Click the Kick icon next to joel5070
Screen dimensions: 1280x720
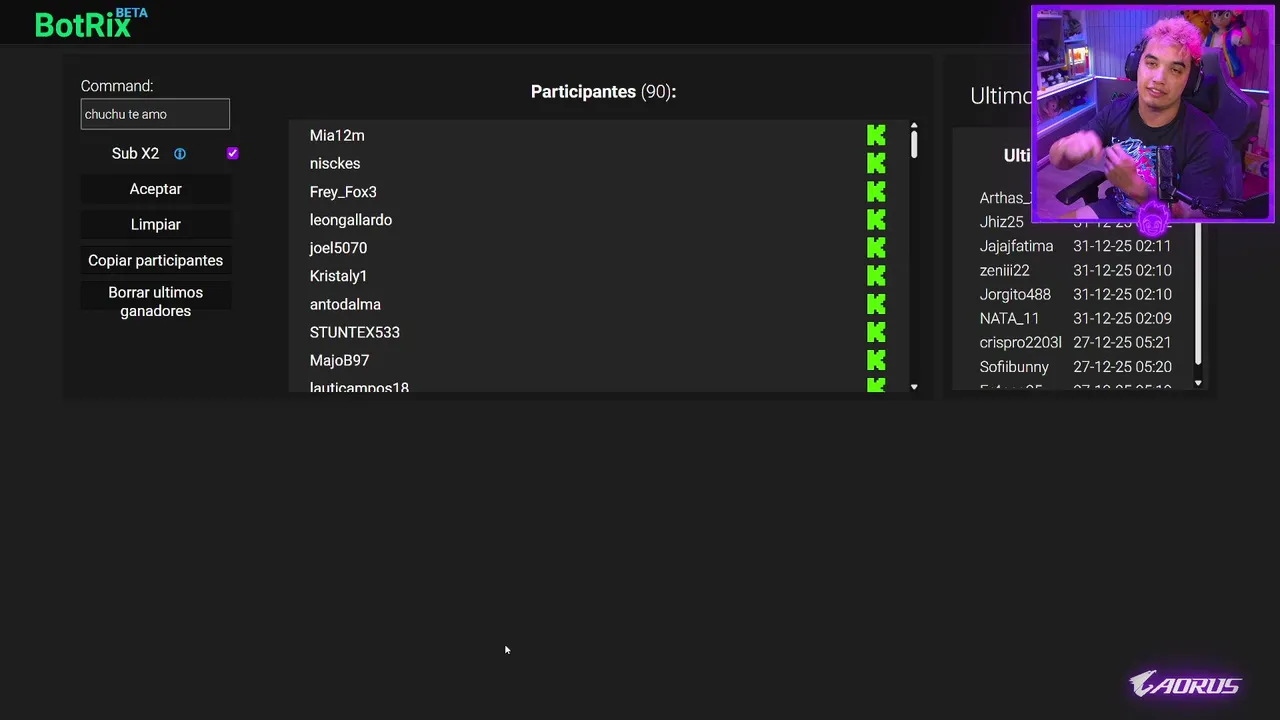876,247
